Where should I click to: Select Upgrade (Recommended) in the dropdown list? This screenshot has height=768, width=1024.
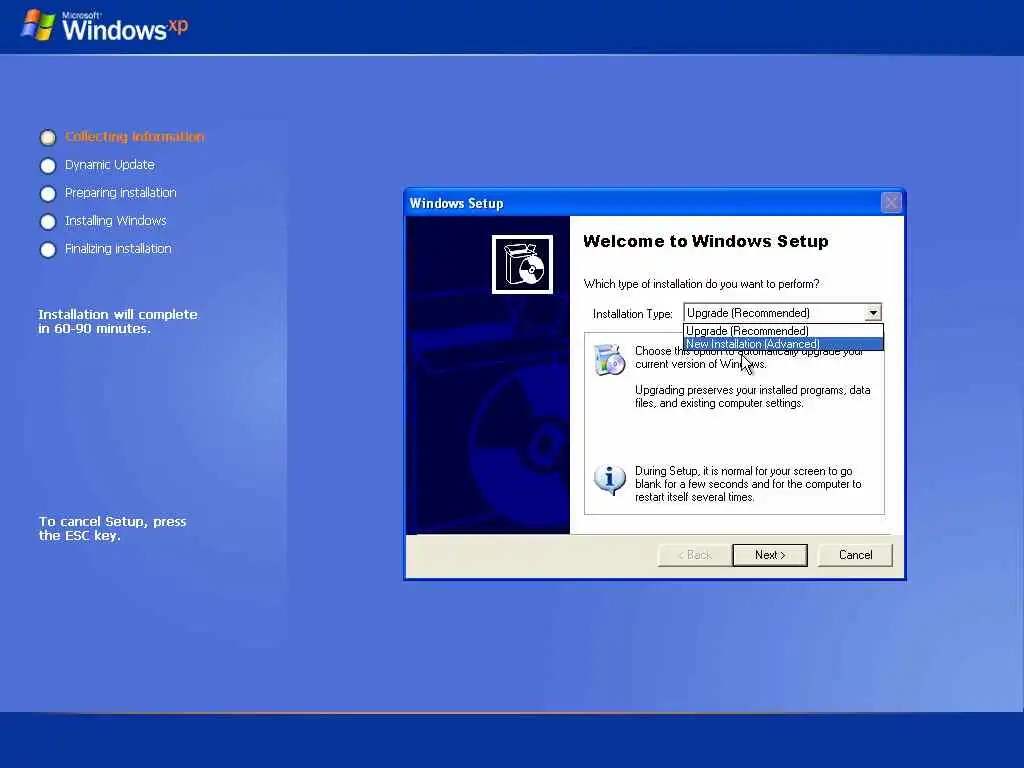pyautogui.click(x=783, y=331)
